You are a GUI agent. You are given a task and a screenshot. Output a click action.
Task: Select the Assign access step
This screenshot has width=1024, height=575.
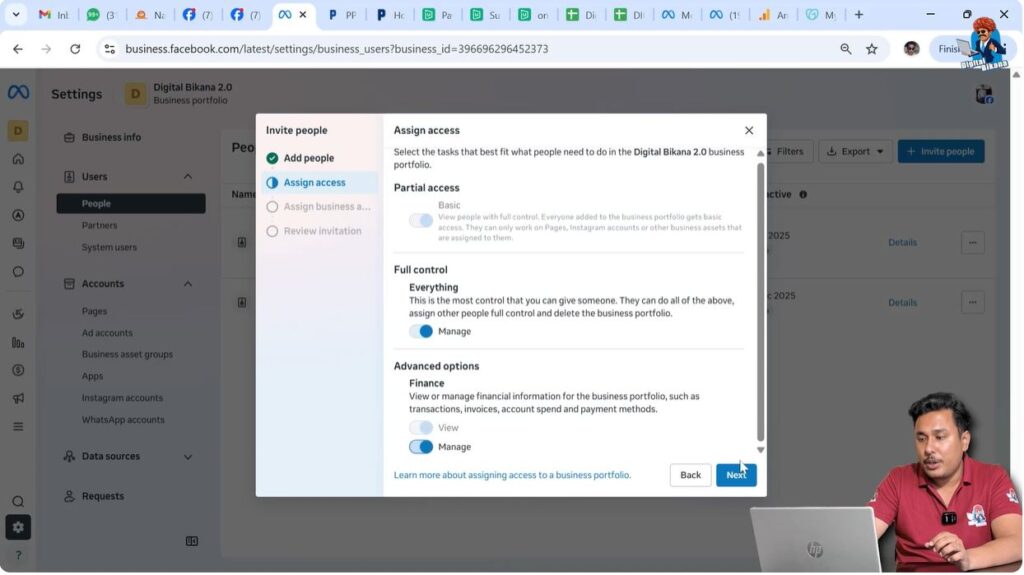coord(319,183)
